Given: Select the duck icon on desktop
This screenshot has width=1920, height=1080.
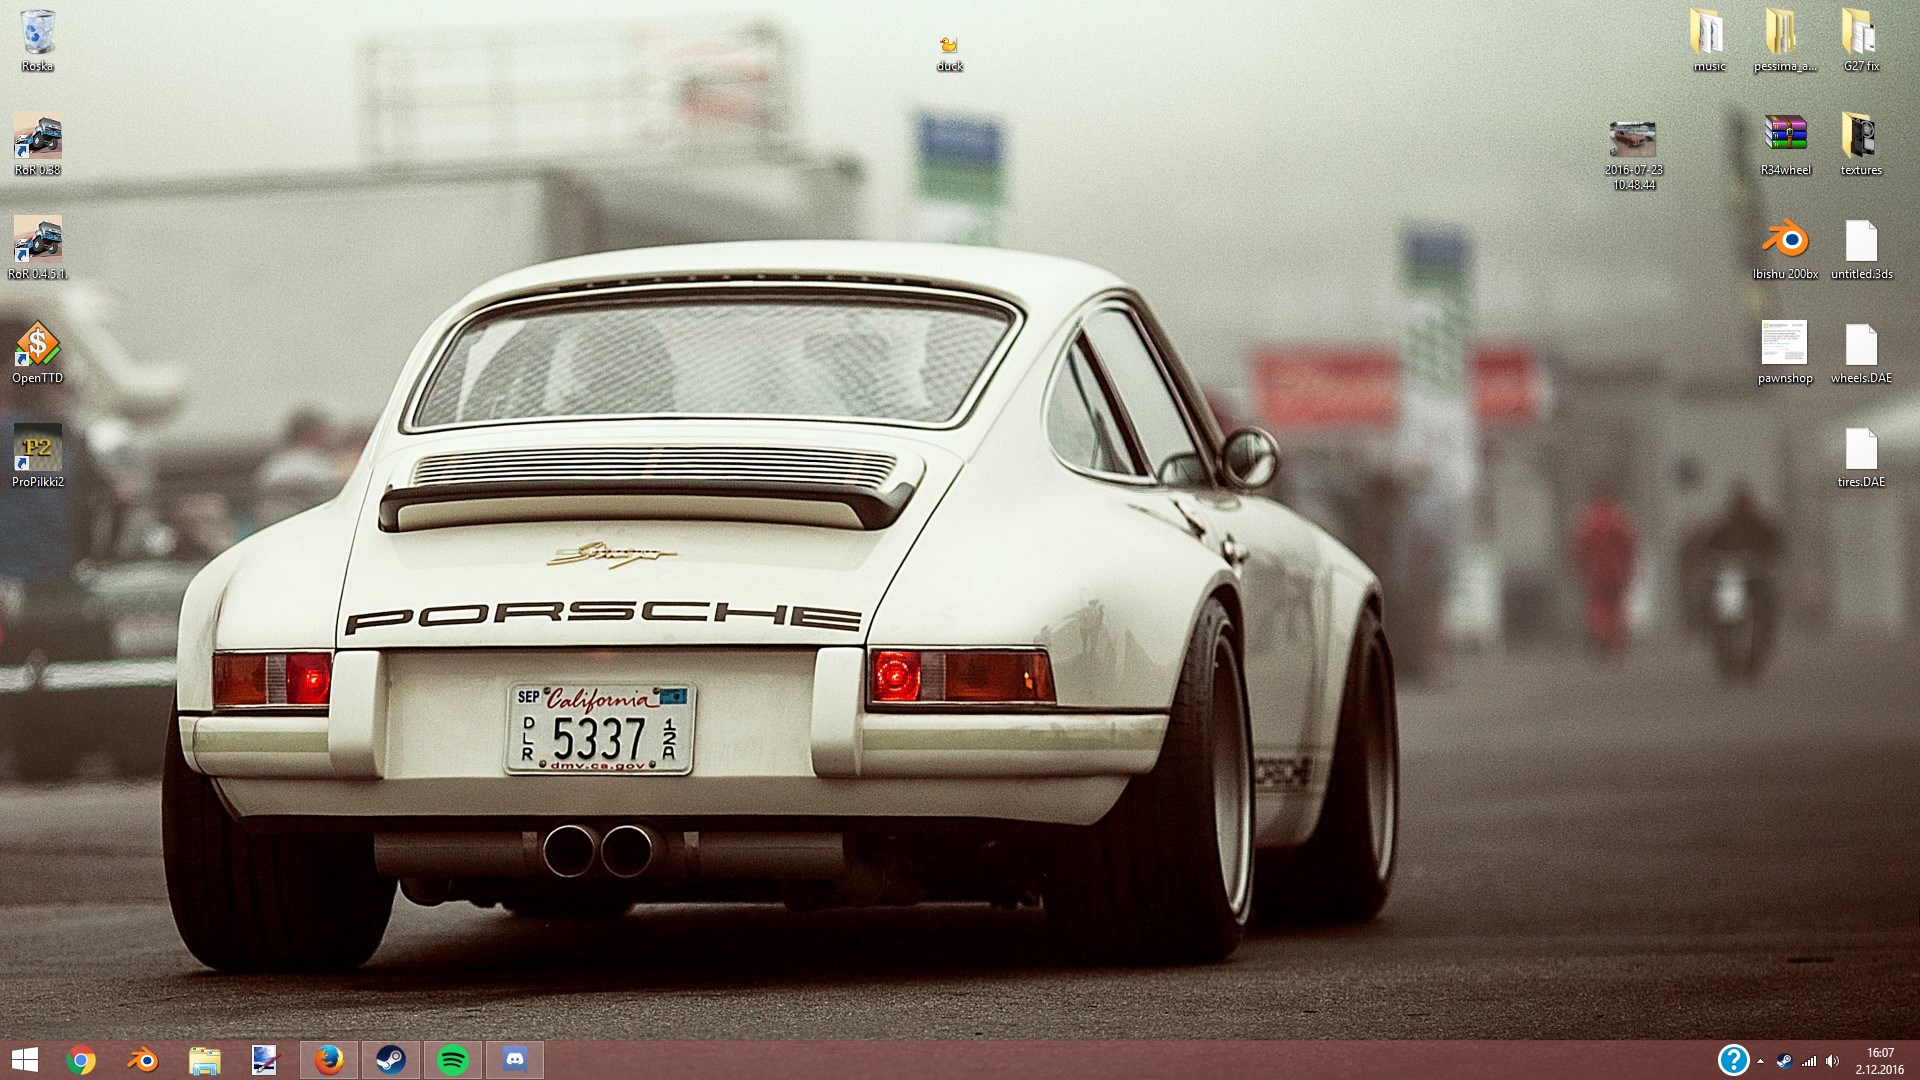Looking at the screenshot, I should coord(949,54).
